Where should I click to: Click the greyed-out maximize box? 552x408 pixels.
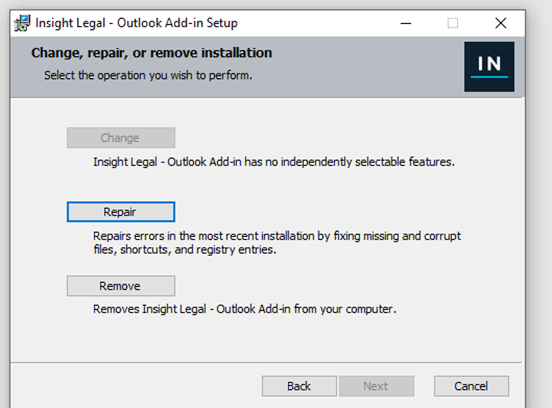[453, 23]
